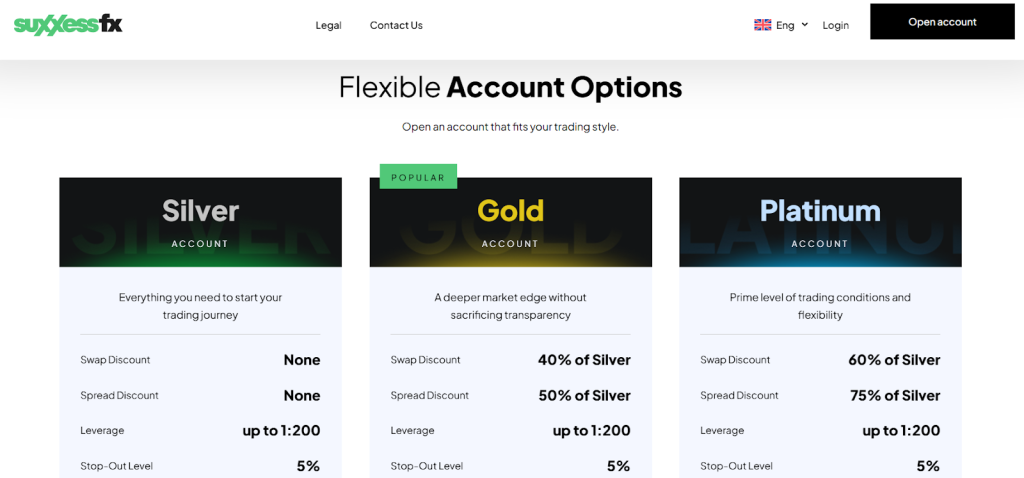Click the Platinum card description text
The width and height of the screenshot is (1024, 478).
[820, 306]
